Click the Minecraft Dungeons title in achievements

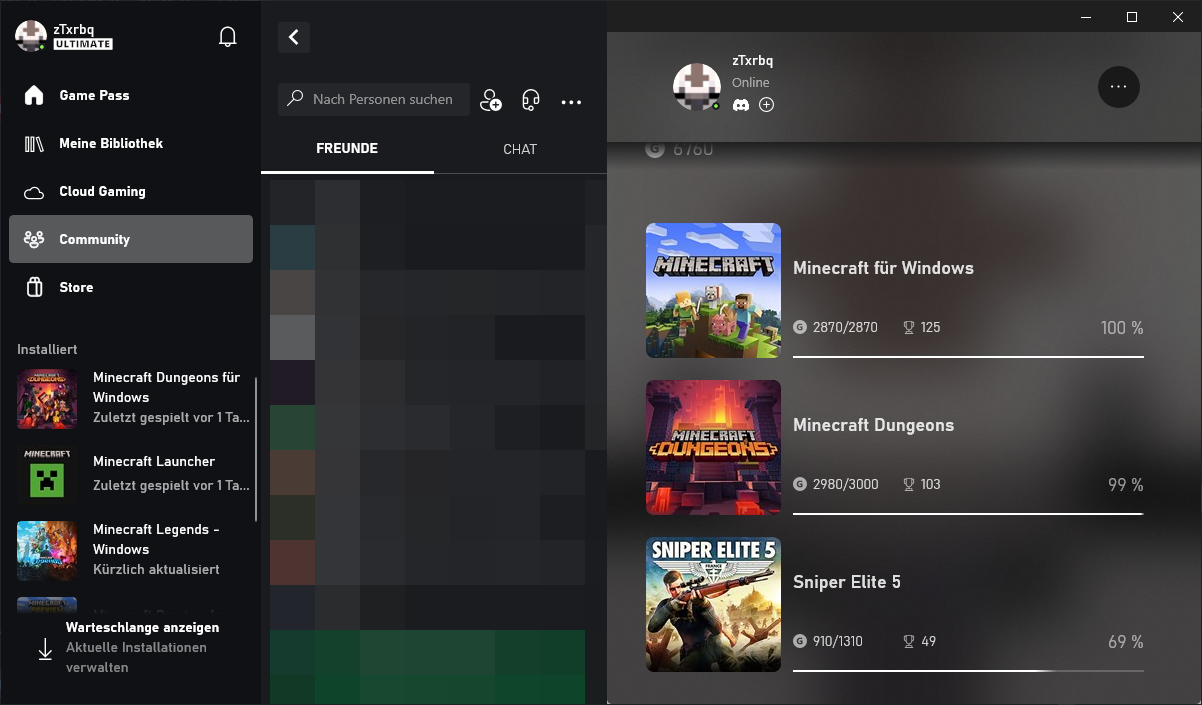(x=873, y=425)
